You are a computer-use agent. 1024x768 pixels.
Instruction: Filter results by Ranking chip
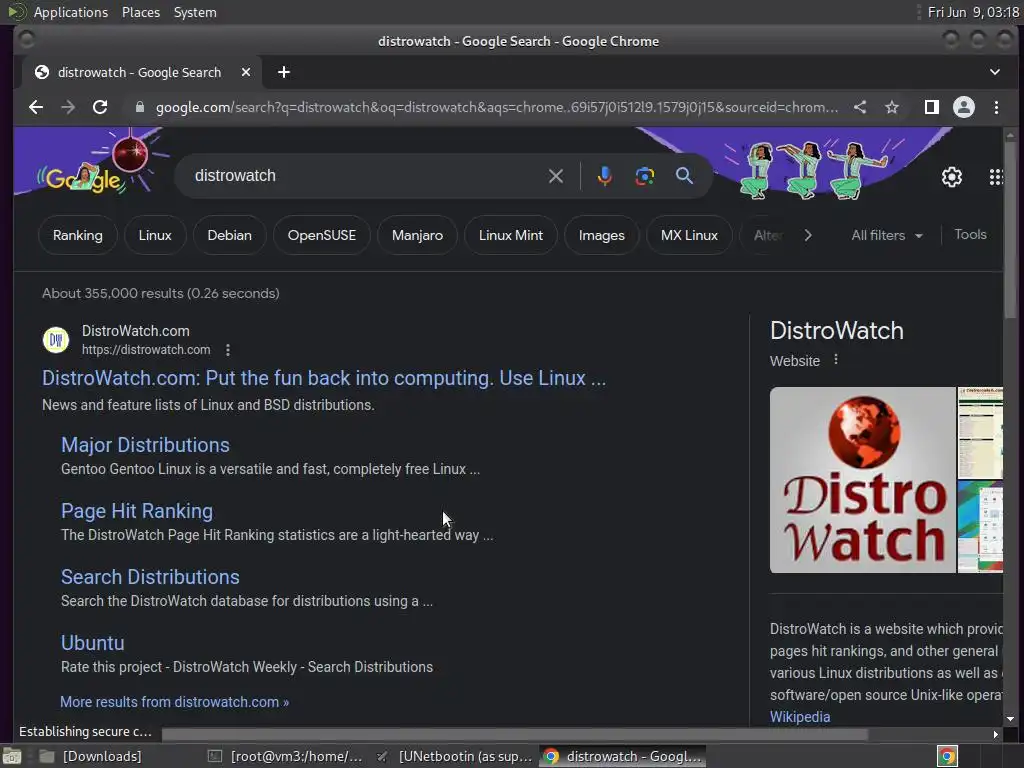click(78, 235)
